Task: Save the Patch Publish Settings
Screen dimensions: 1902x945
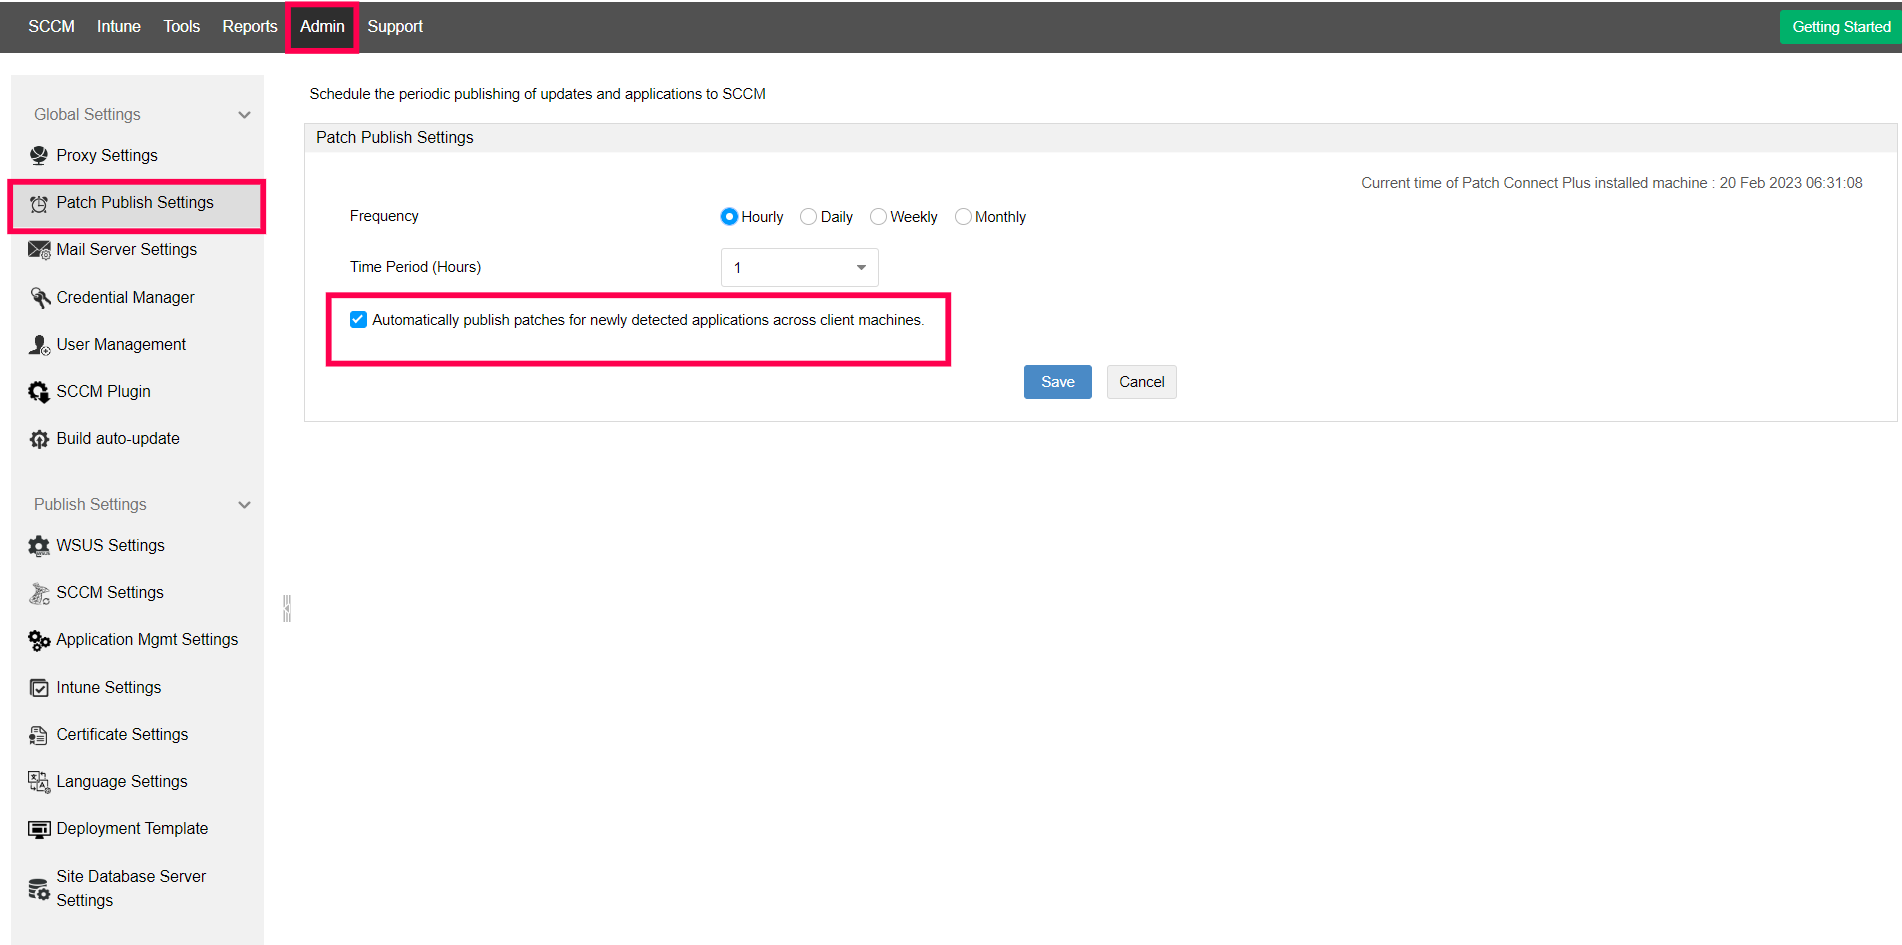Action: coord(1057,381)
